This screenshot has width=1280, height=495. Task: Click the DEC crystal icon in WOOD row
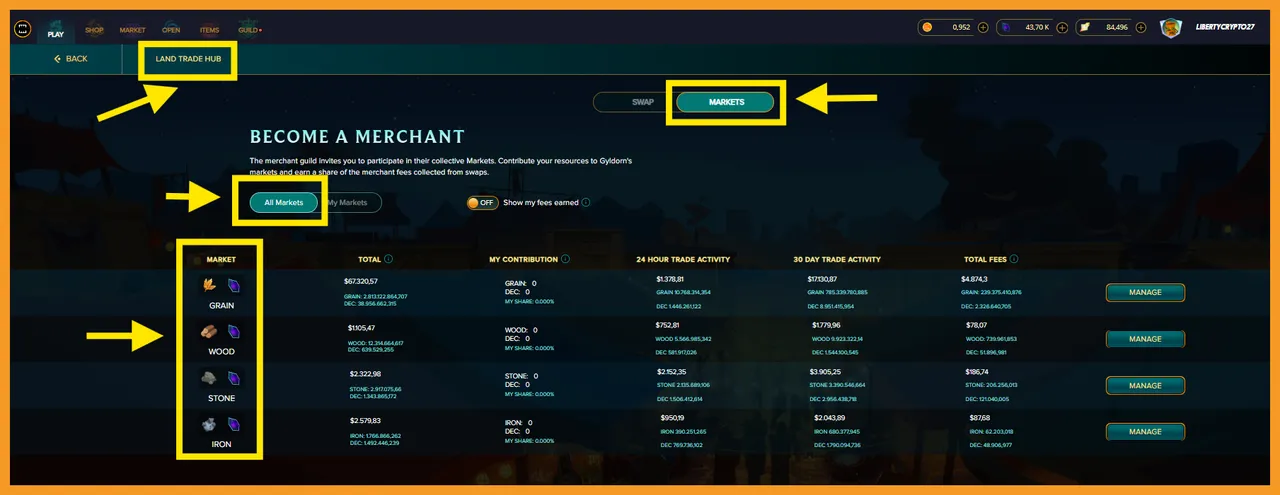pos(234,332)
